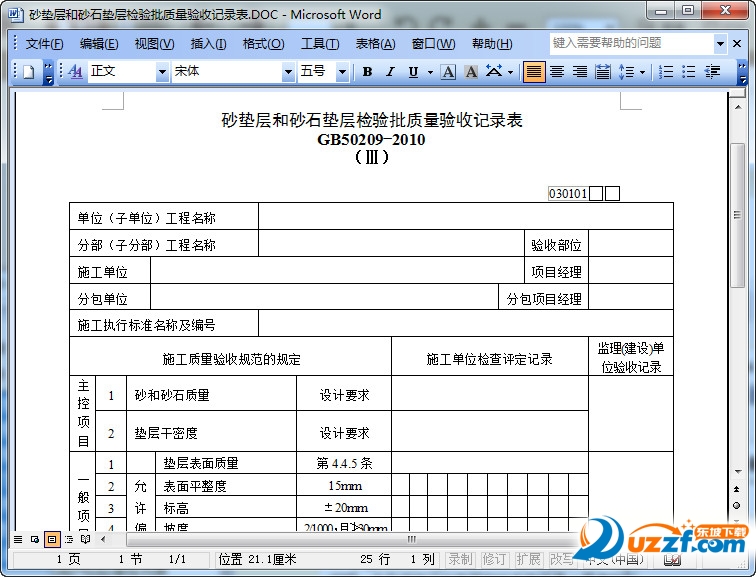Switch to Reading Layout view icon
756x577 pixels.
pos(85,539)
